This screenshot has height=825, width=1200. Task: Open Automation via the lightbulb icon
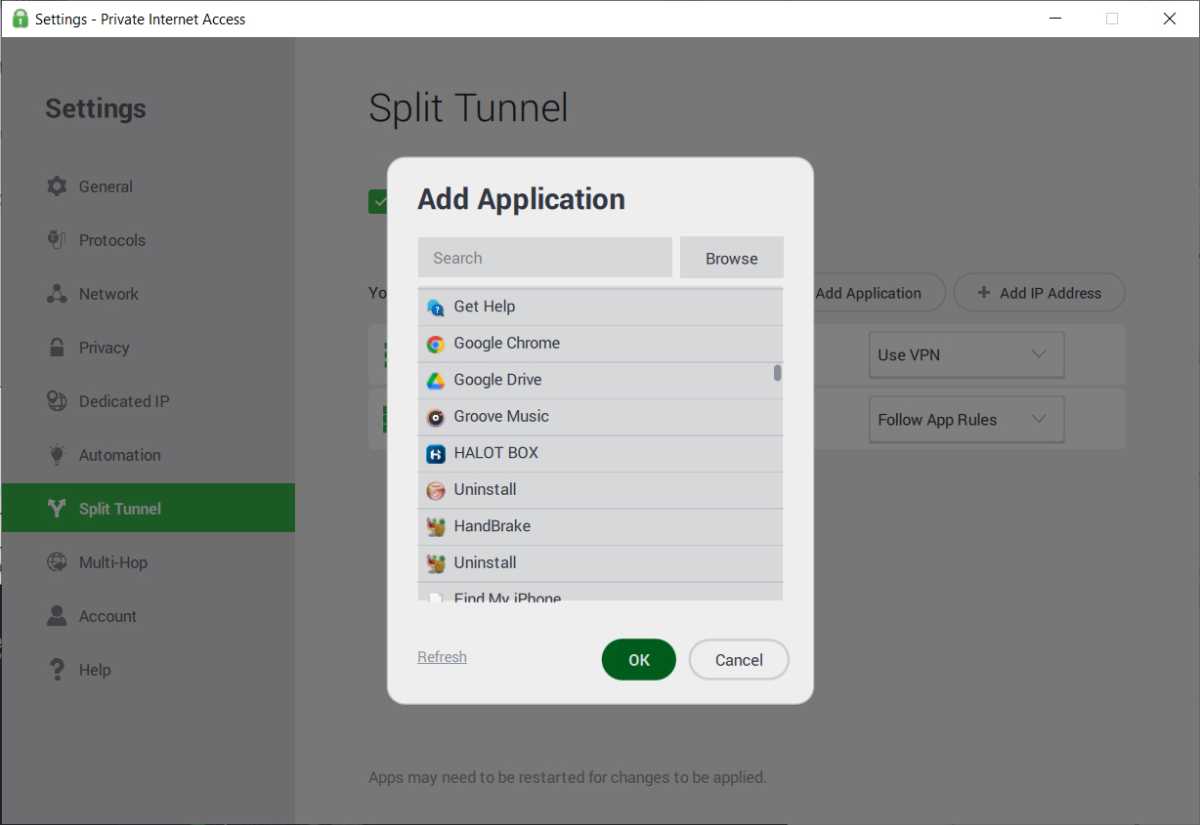click(57, 455)
